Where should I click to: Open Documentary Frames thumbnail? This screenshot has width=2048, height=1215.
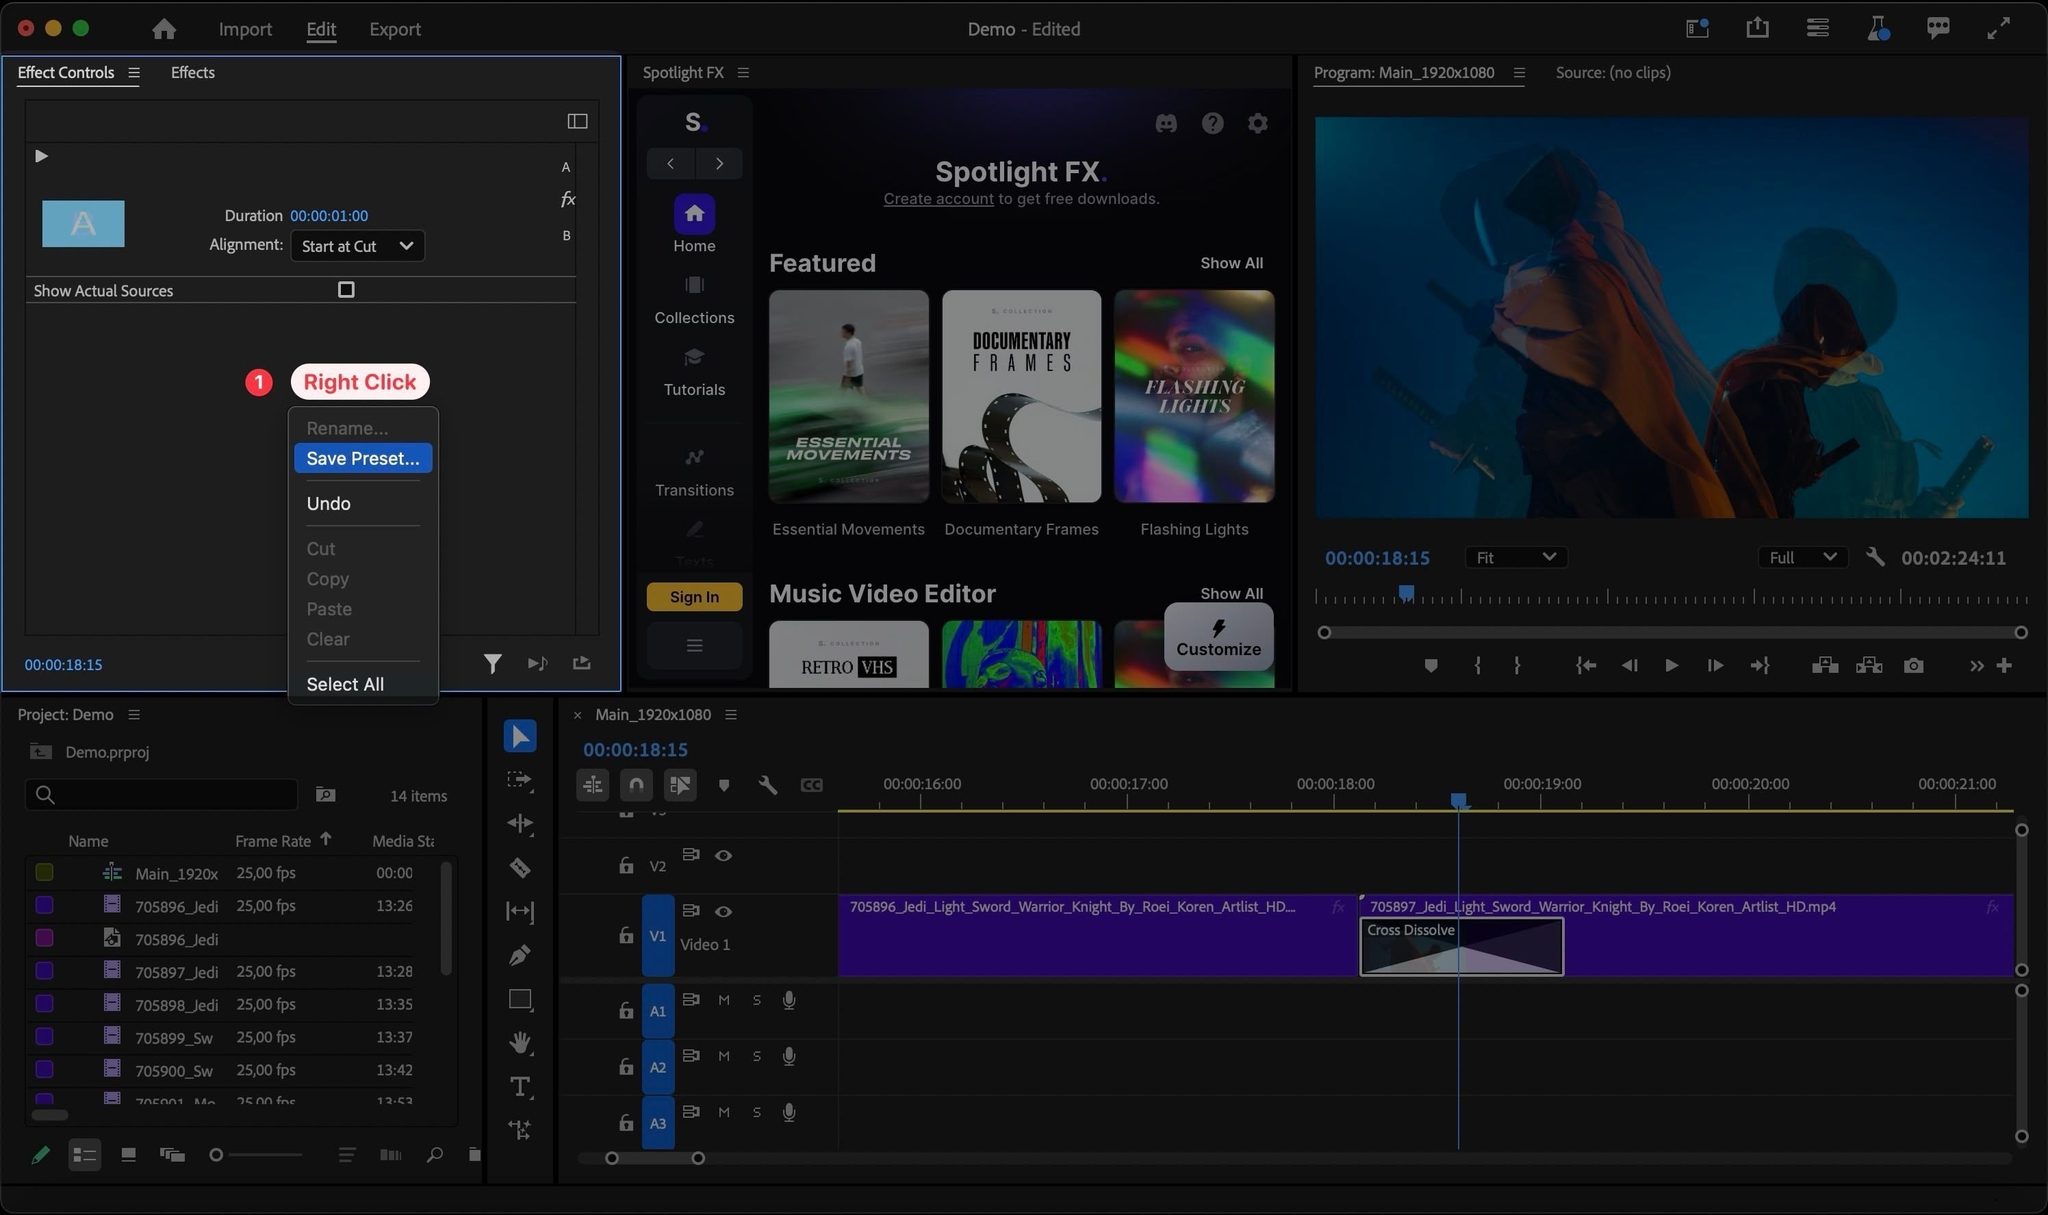click(1021, 396)
